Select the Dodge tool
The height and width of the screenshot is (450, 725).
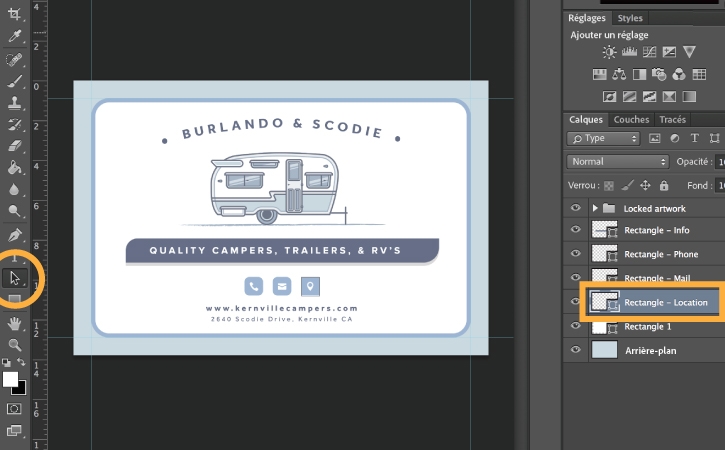pyautogui.click(x=14, y=211)
